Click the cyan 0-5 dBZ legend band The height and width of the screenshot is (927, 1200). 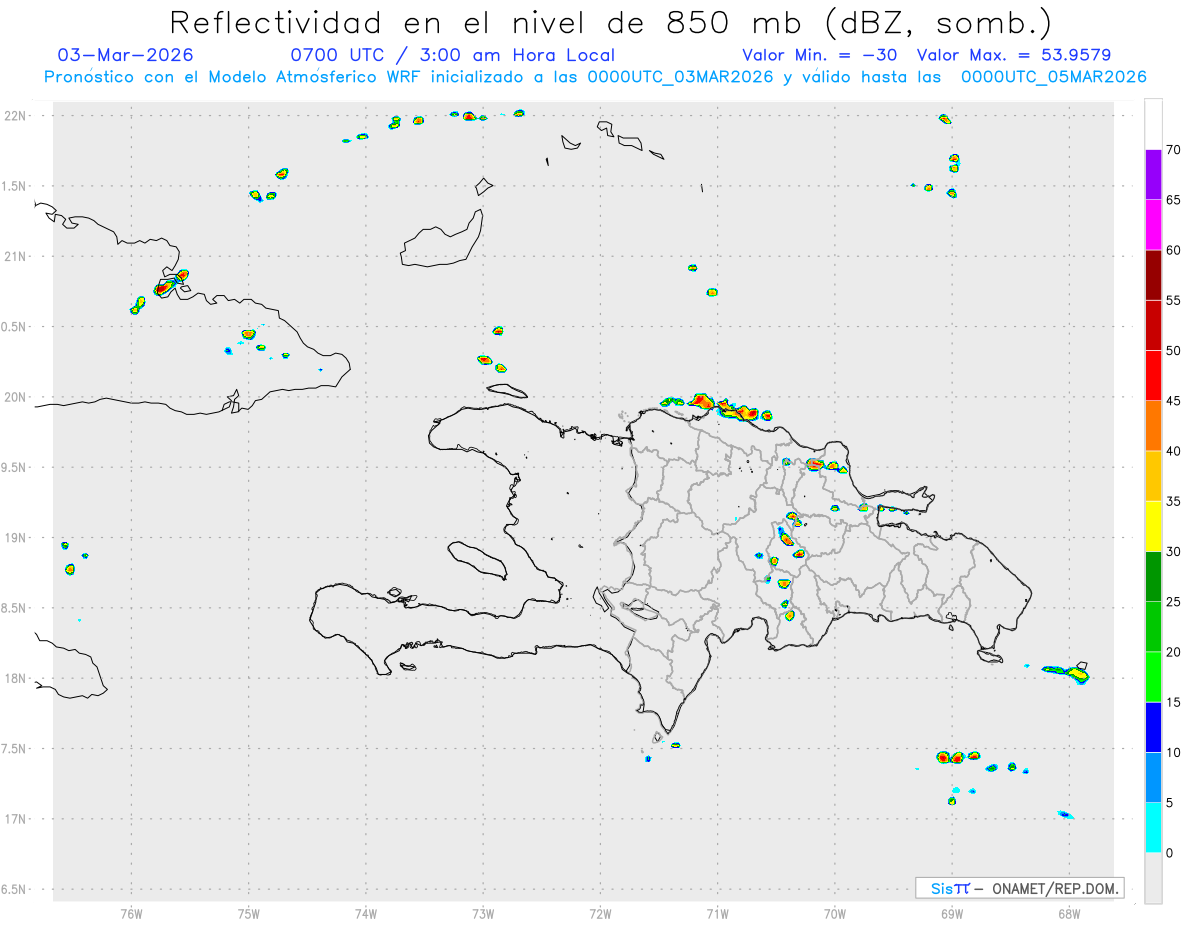pyautogui.click(x=1153, y=828)
